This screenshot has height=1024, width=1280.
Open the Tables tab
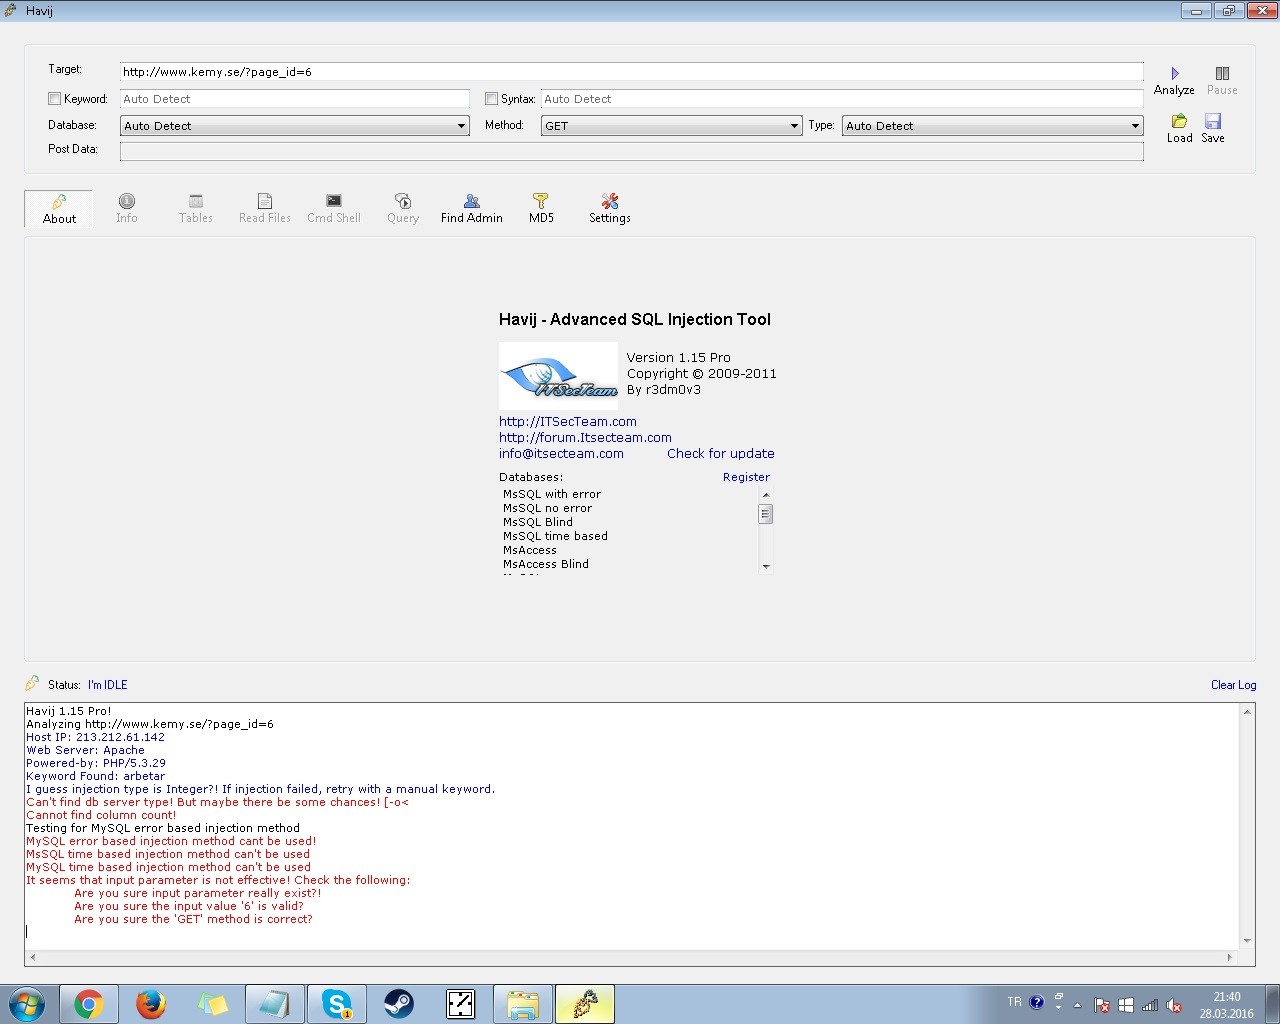click(196, 209)
